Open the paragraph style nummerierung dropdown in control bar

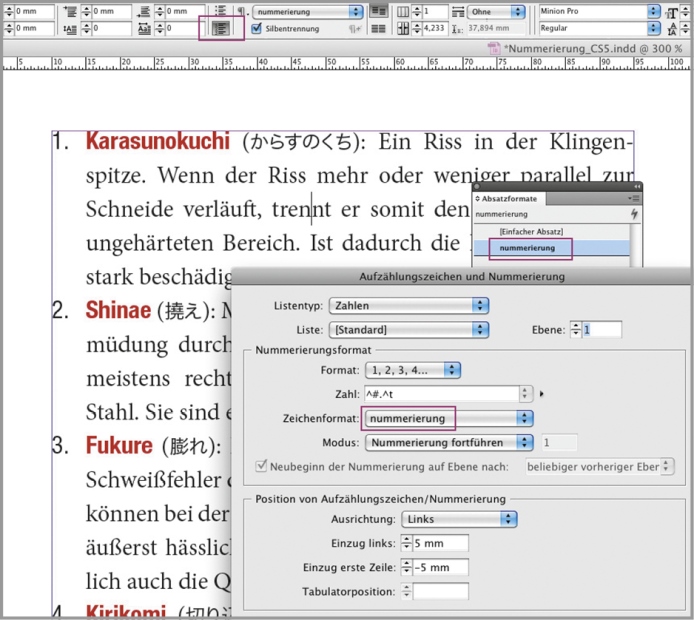coord(308,12)
